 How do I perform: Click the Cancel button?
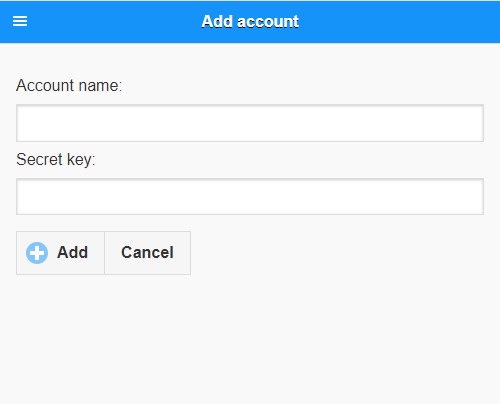(147, 253)
